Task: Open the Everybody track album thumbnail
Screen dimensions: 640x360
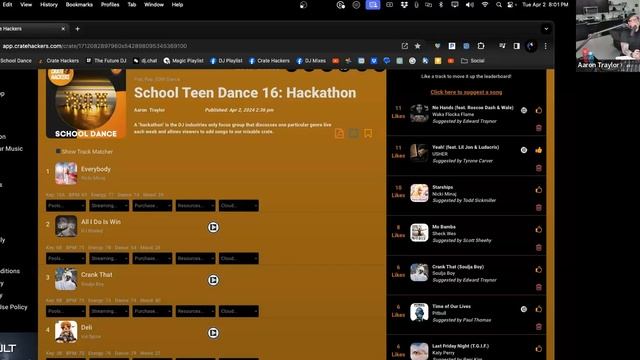Action: pos(66,173)
